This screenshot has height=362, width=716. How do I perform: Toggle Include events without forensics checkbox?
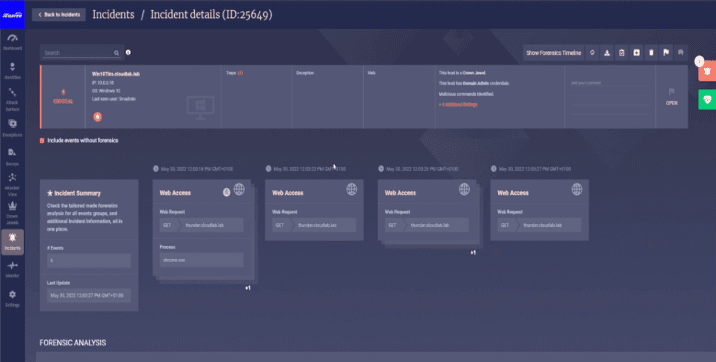(x=42, y=141)
